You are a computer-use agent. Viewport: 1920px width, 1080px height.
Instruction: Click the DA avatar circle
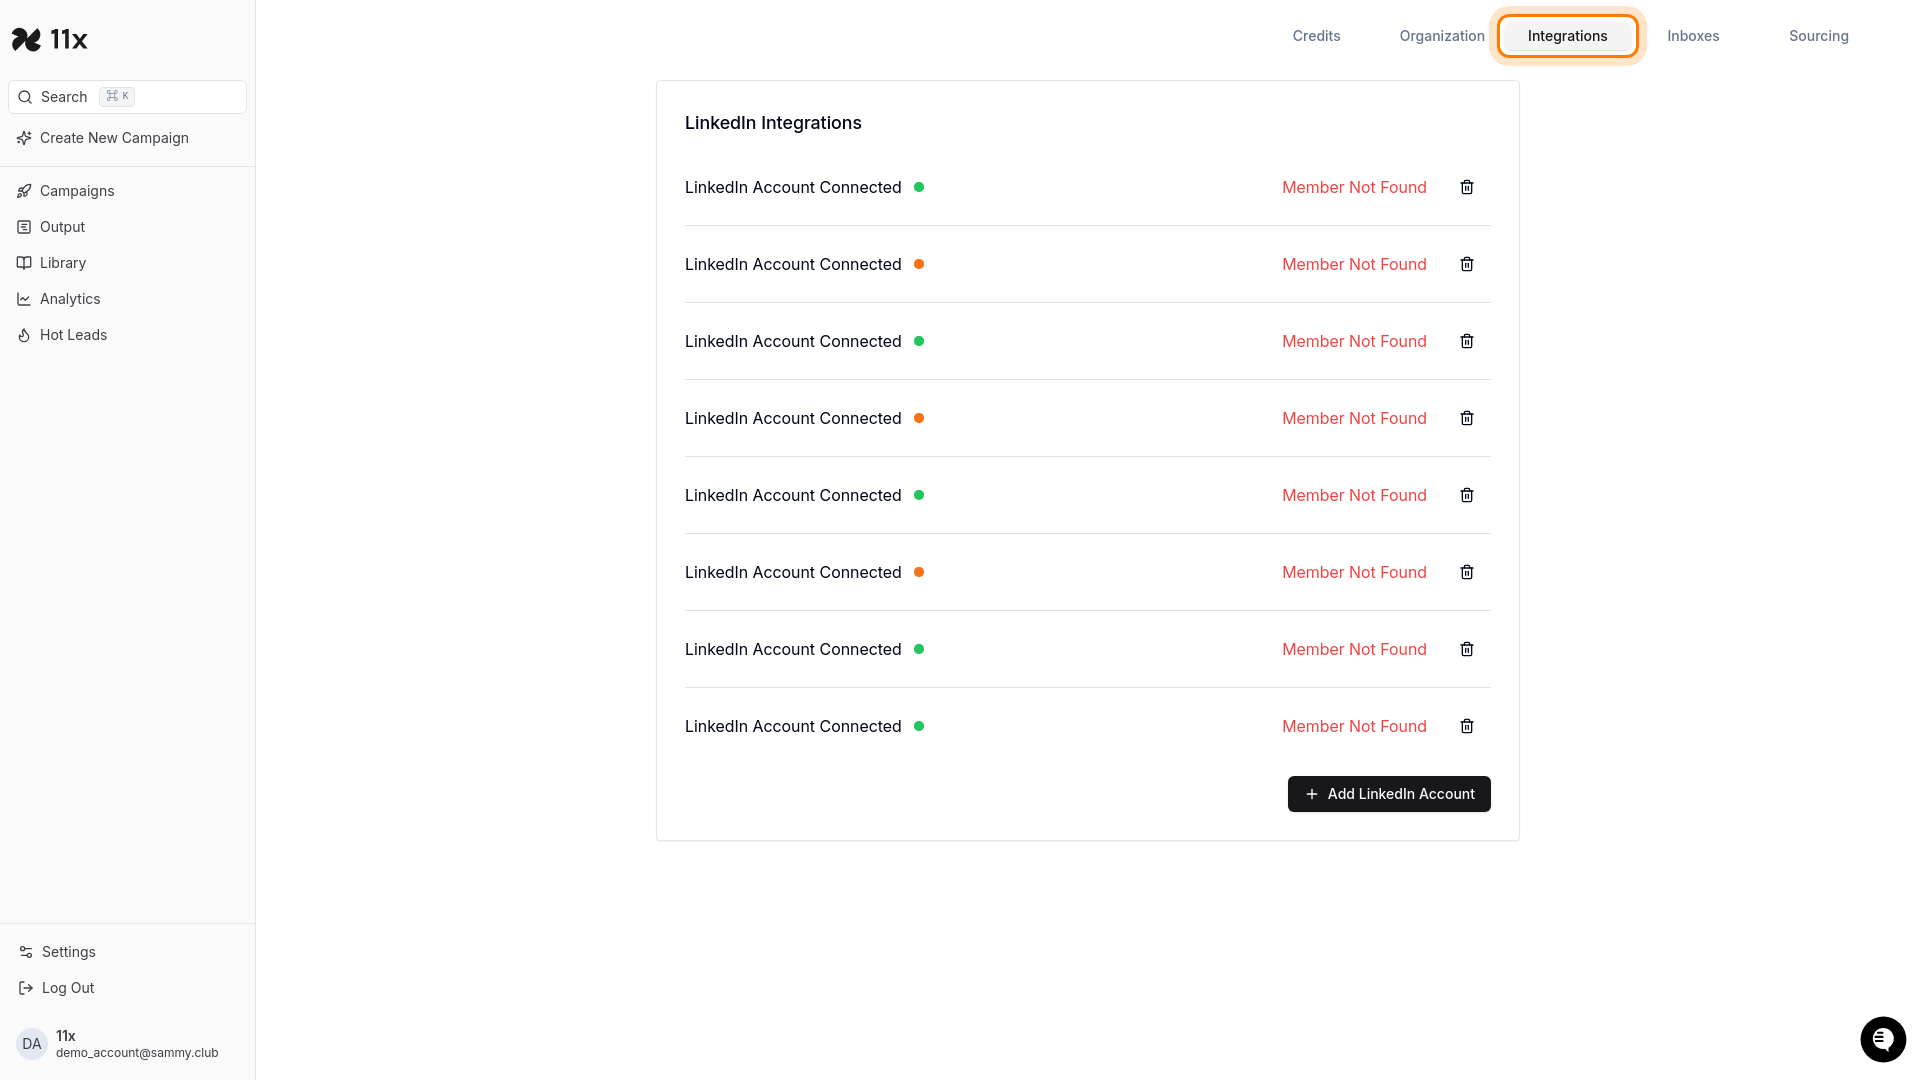tap(32, 1044)
